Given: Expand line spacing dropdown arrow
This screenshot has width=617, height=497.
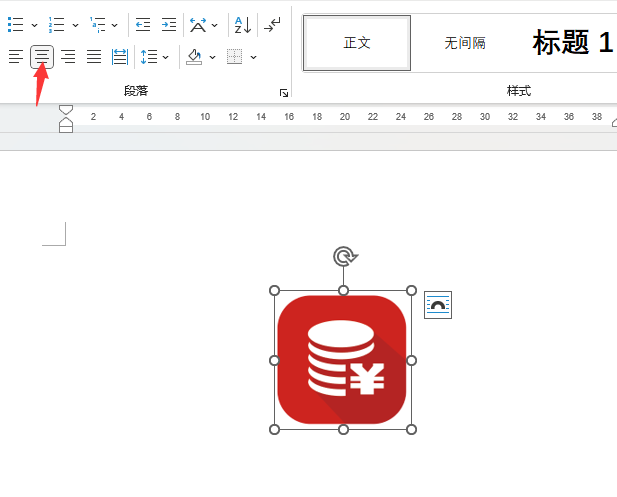Looking at the screenshot, I should coord(166,57).
